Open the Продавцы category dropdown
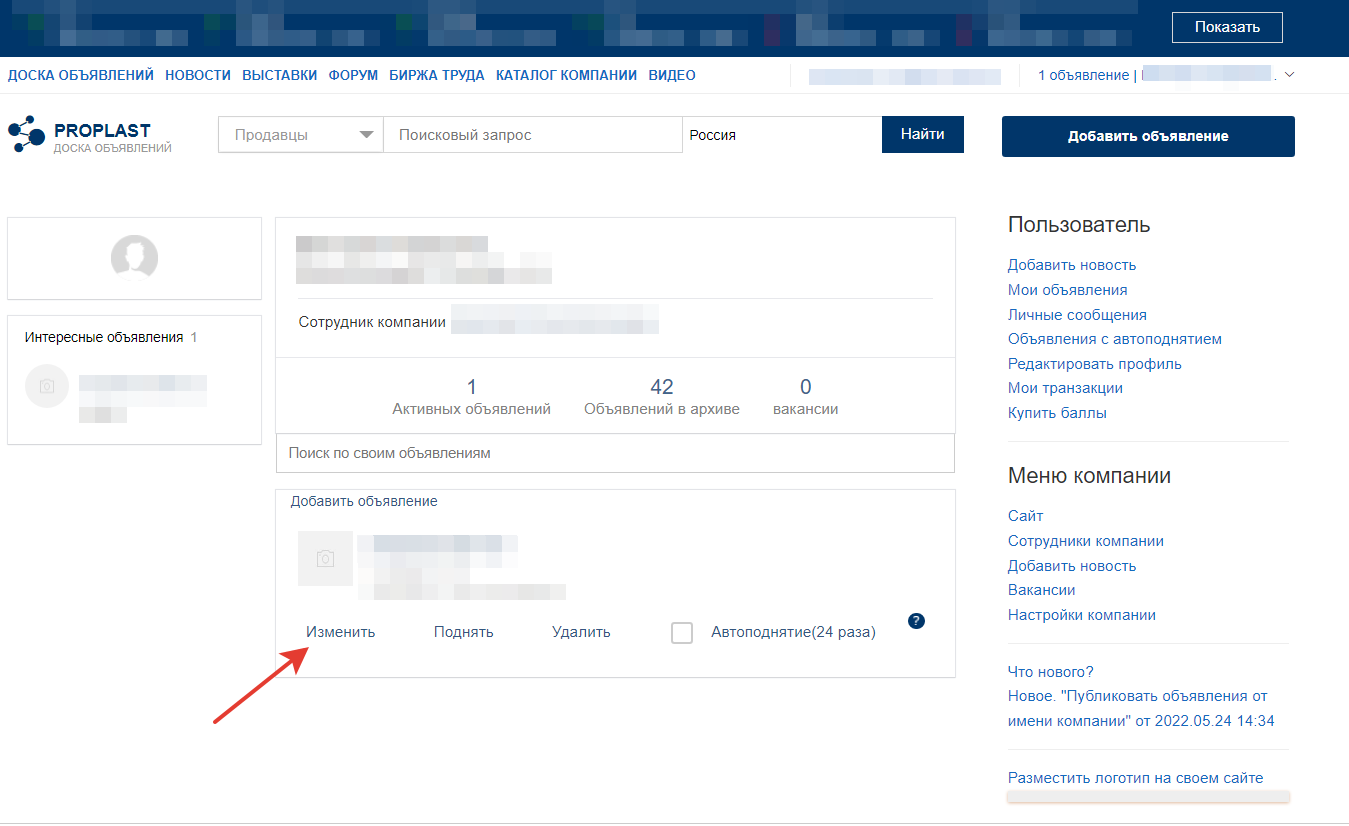The width and height of the screenshot is (1349, 826). [301, 135]
